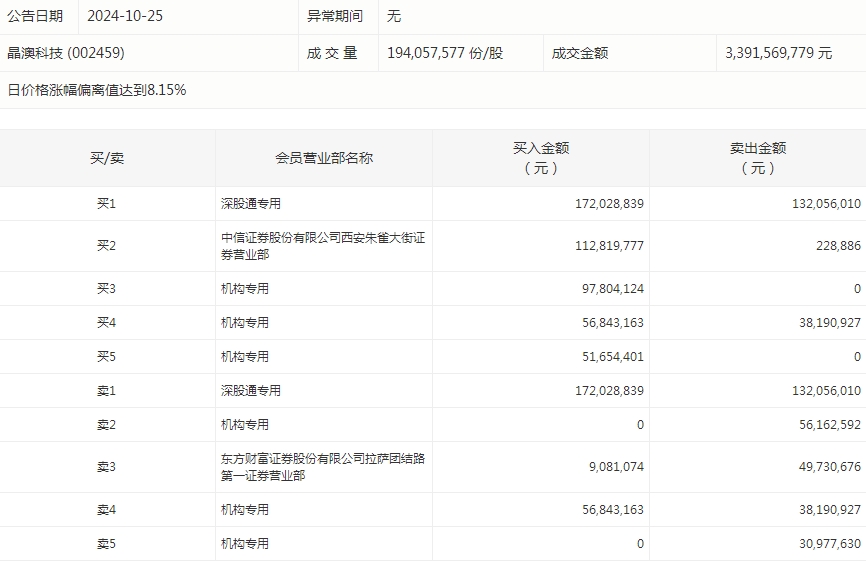Select the 公告日期 label
The height and width of the screenshot is (563, 866).
click(35, 16)
